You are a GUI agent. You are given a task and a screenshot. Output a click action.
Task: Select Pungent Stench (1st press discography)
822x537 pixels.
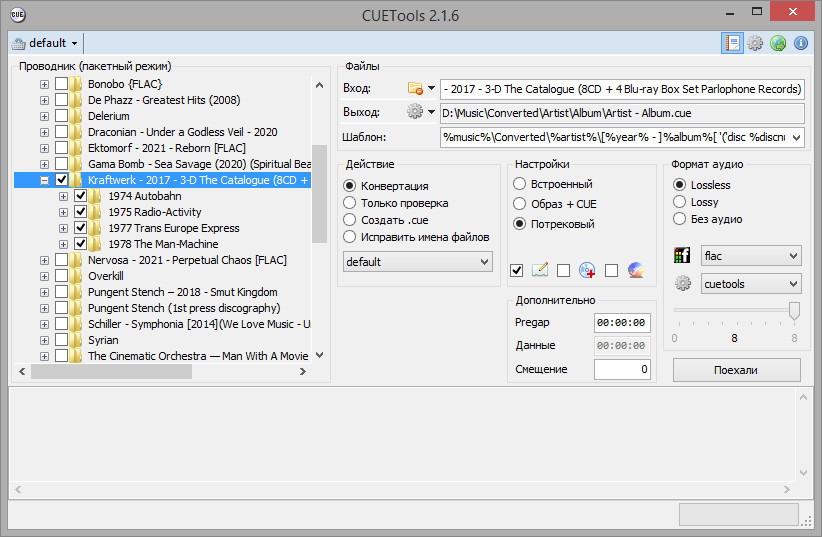(184, 308)
